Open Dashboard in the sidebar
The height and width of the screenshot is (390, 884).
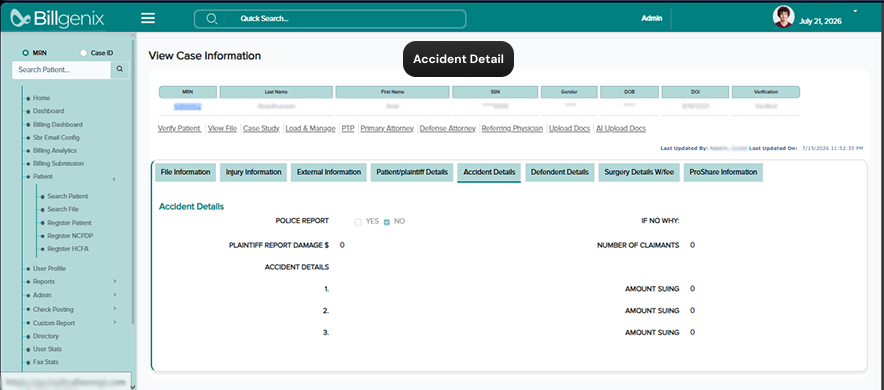[x=48, y=111]
